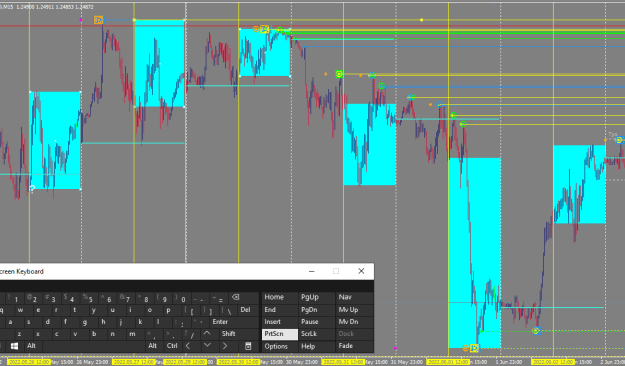
Task: Hit the Windows logo key on the keyboard
Action: coord(14,346)
